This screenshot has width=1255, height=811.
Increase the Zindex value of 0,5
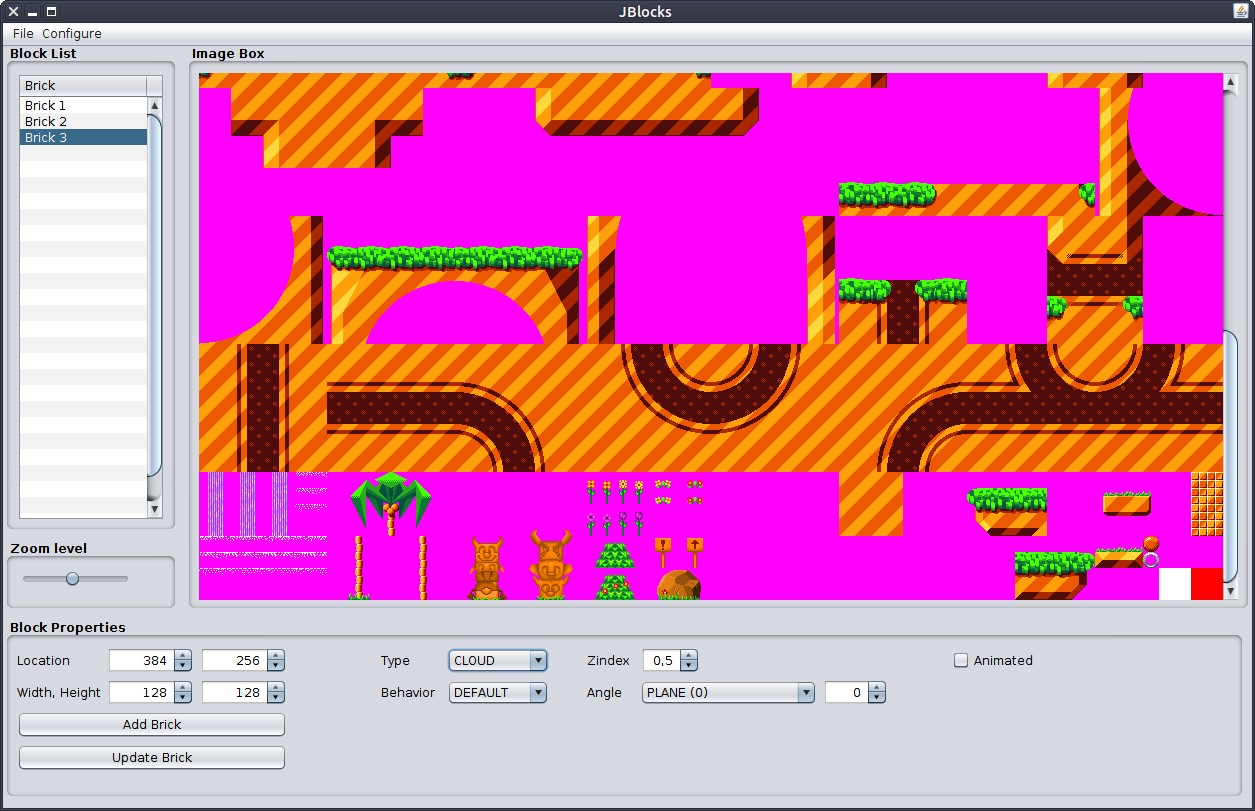click(688, 655)
